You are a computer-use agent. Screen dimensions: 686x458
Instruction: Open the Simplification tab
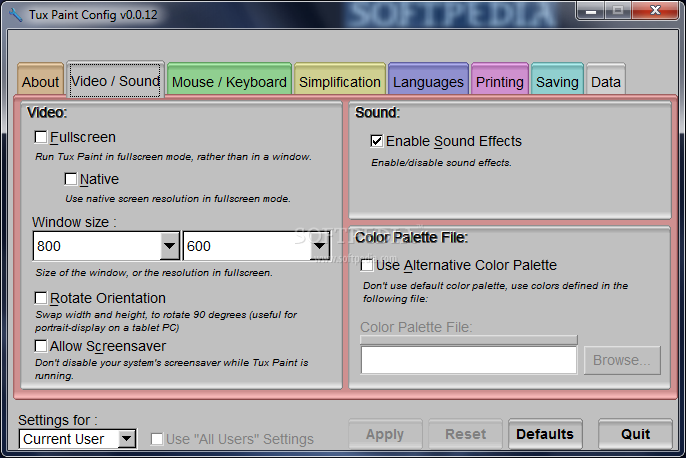point(340,79)
